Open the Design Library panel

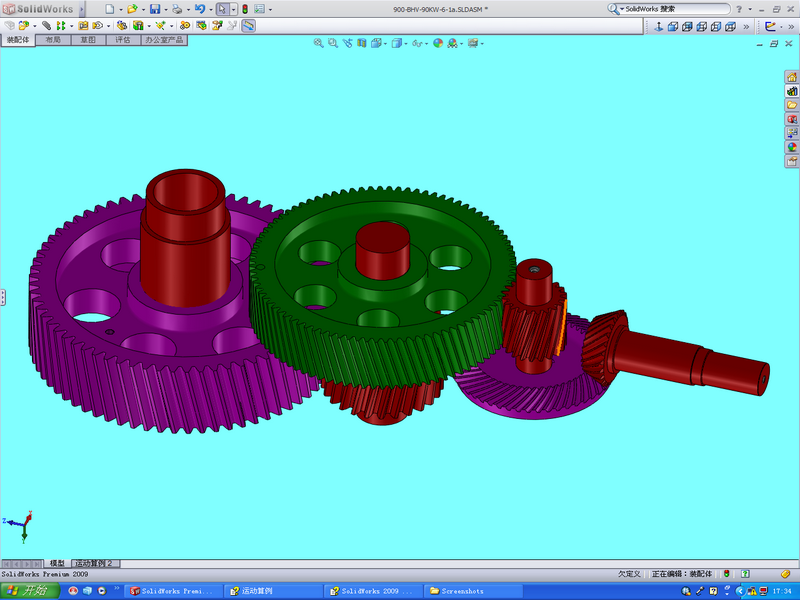click(x=791, y=89)
